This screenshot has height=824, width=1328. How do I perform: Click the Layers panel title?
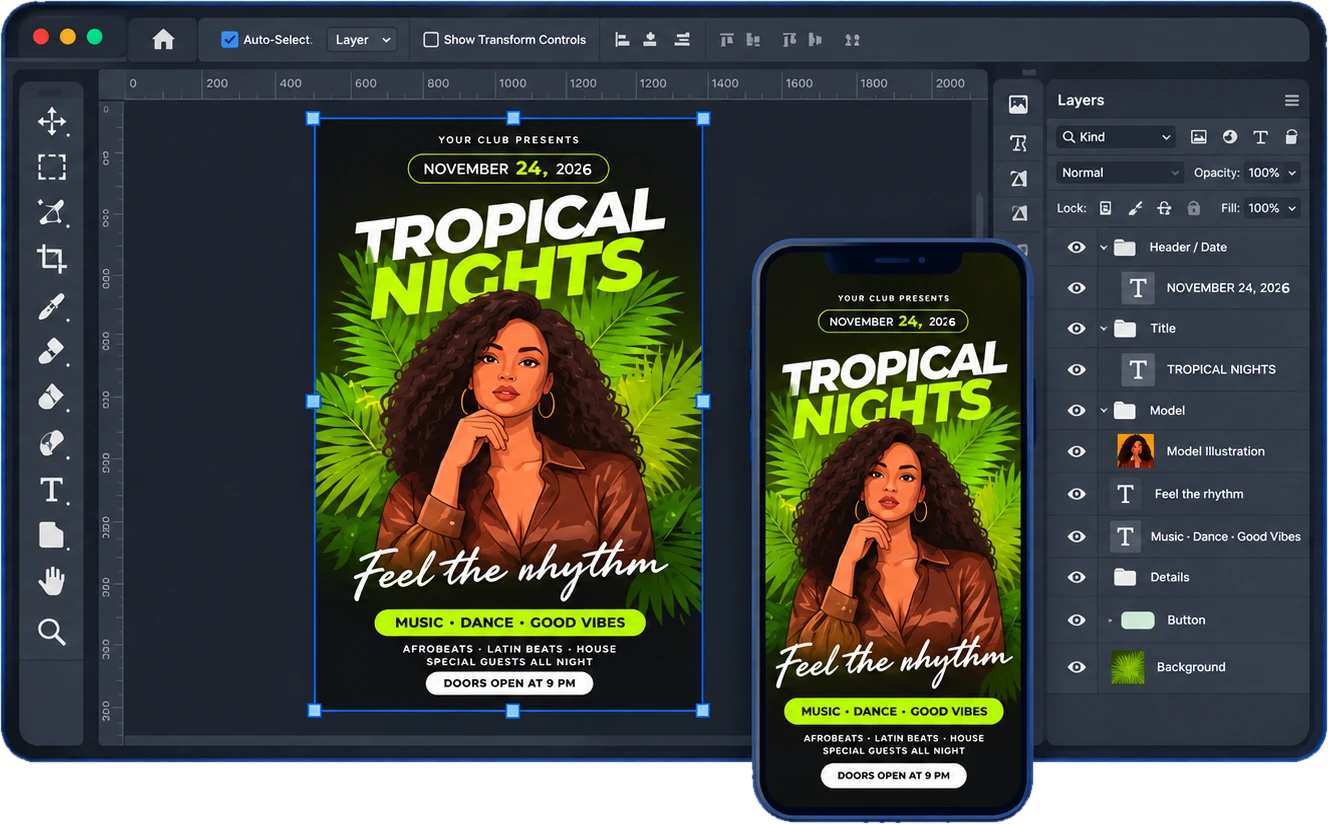click(1081, 101)
